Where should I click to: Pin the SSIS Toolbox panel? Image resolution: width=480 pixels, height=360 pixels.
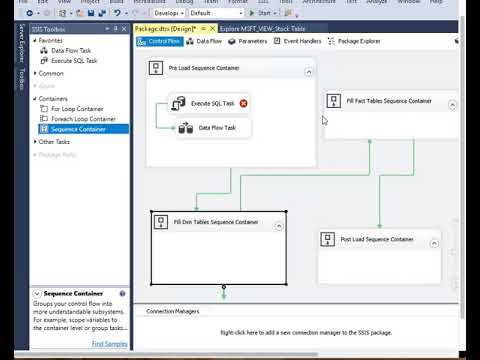tap(116, 29)
